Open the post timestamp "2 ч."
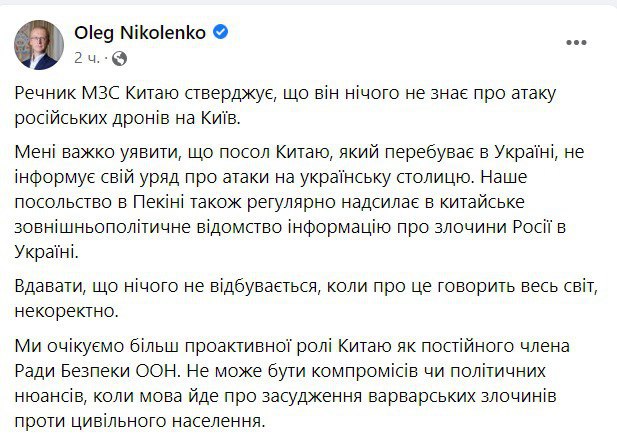 (x=87, y=55)
